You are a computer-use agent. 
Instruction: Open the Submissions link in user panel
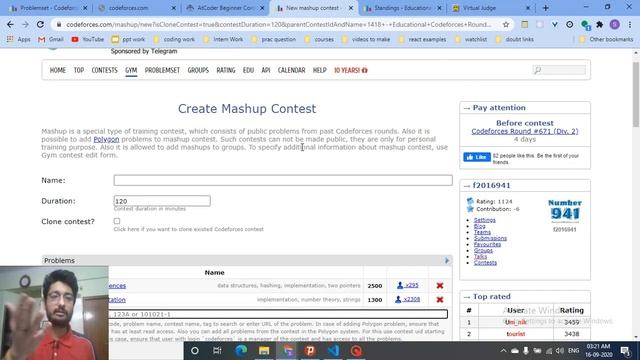coord(490,238)
